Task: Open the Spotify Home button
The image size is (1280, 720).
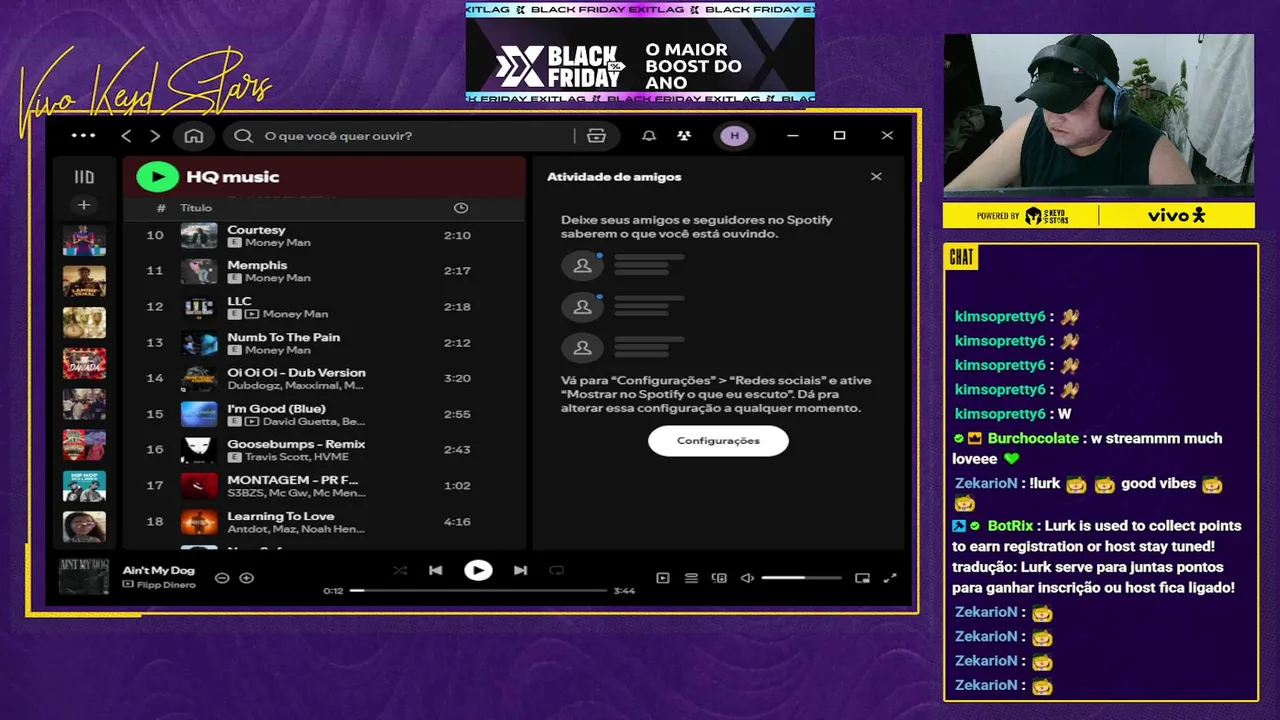Action: pyautogui.click(x=194, y=136)
